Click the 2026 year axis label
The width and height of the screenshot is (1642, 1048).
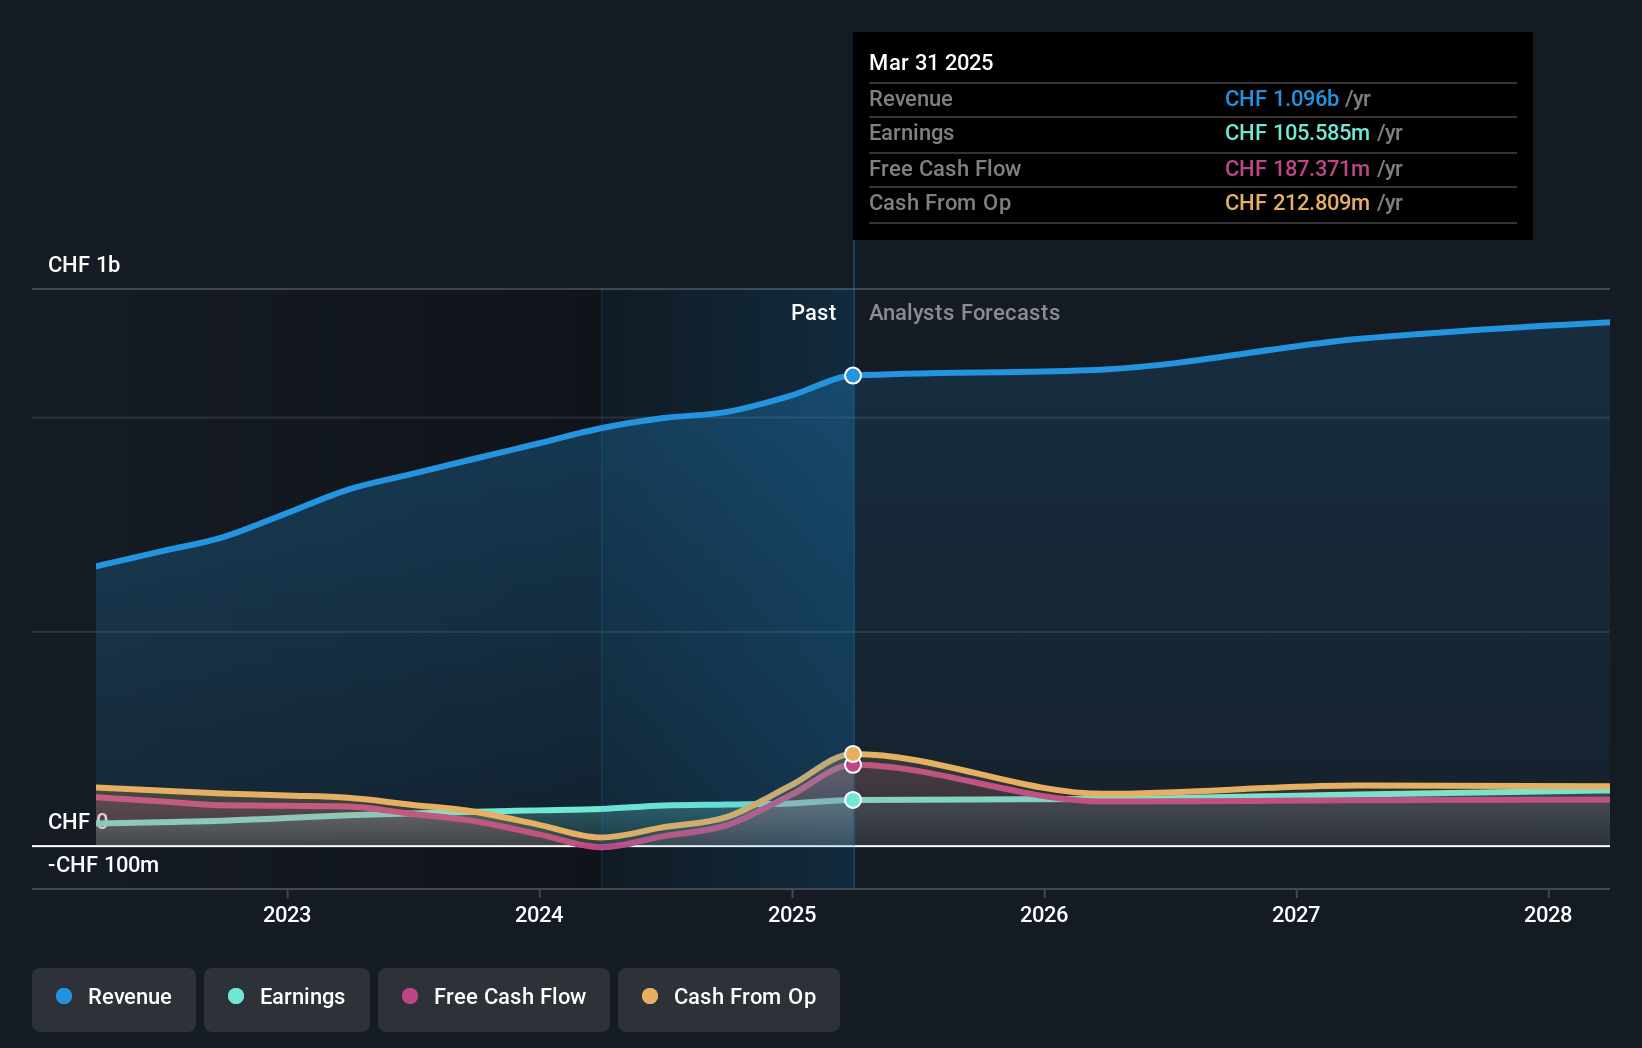[1044, 913]
